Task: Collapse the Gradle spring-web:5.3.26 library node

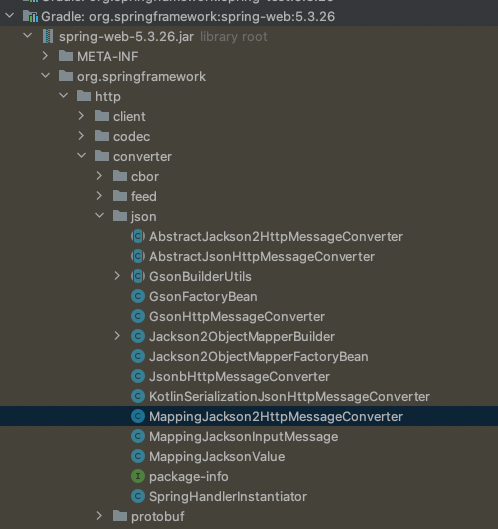Action: (10, 16)
